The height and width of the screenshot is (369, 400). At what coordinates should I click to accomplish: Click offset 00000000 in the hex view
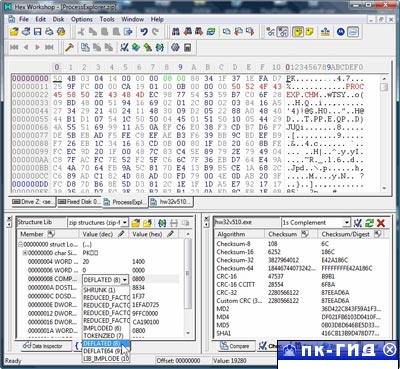30,78
